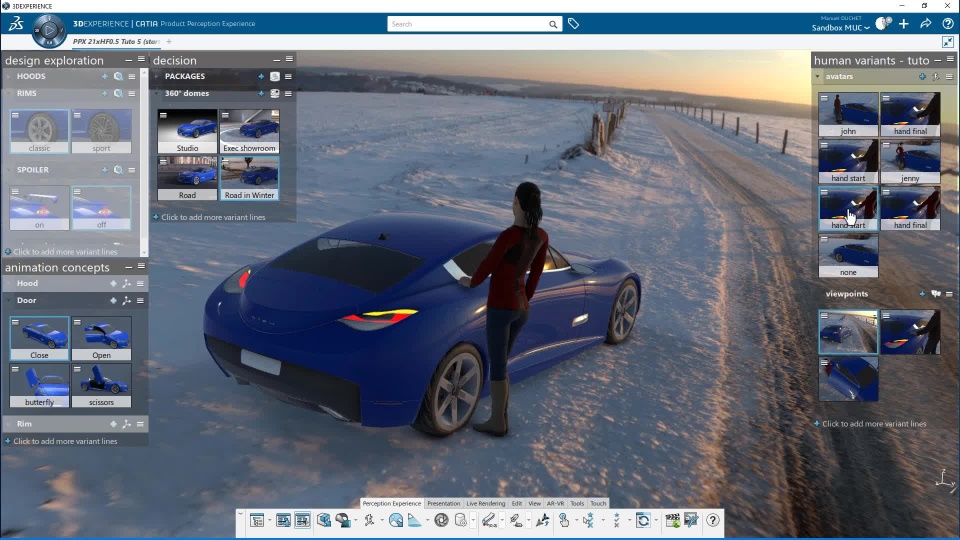Open the Edit tab
Image resolution: width=960 pixels, height=540 pixels.
point(517,503)
